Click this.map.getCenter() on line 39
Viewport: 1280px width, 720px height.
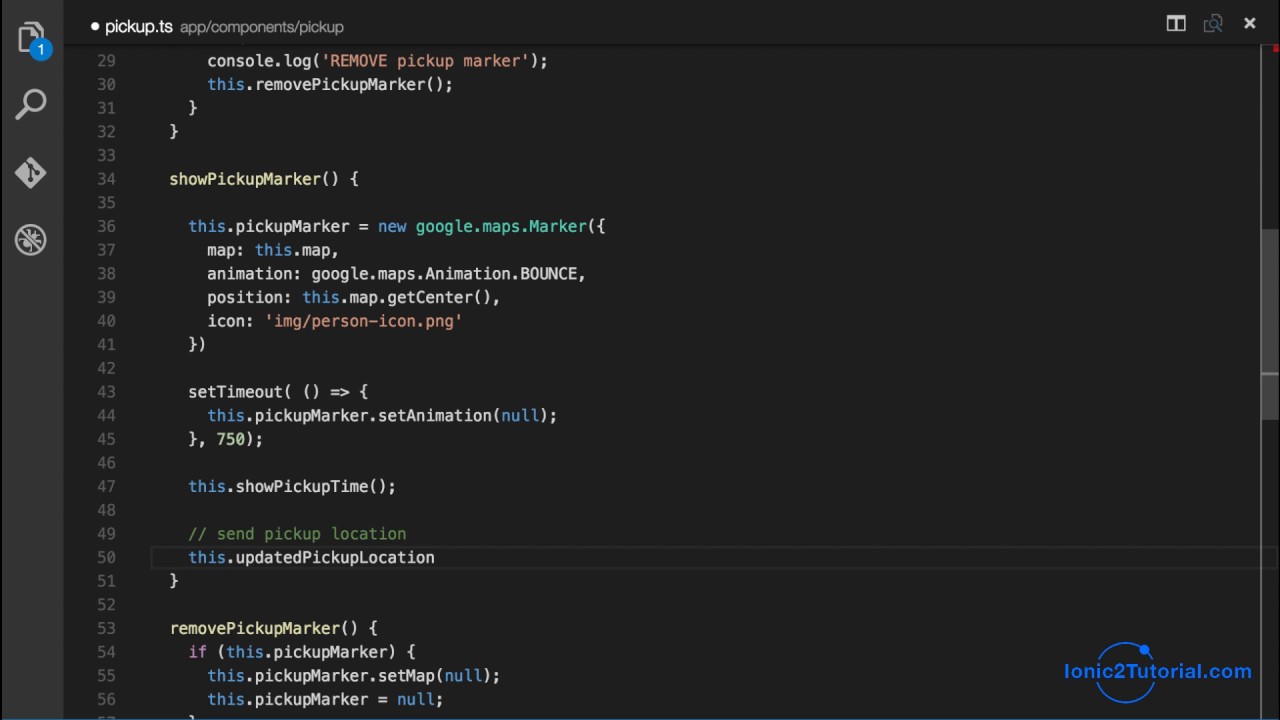(x=396, y=297)
